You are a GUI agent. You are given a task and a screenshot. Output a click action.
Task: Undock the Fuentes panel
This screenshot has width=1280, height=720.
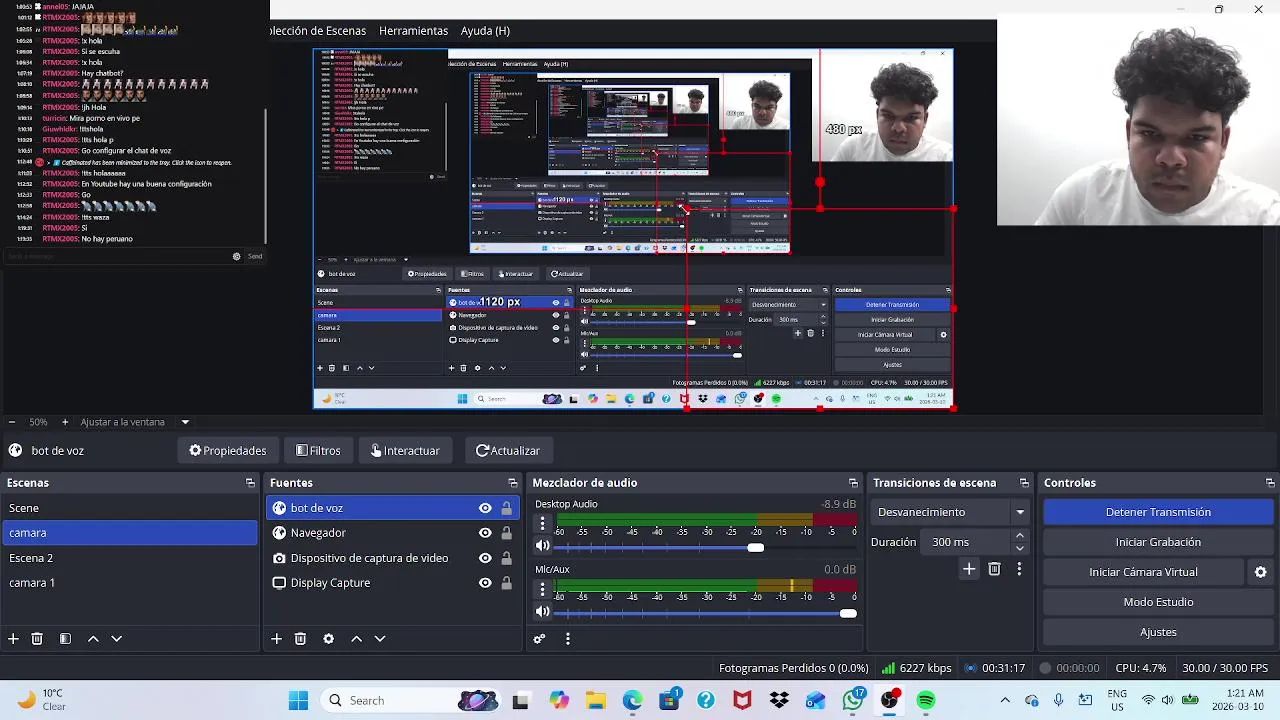(x=513, y=483)
